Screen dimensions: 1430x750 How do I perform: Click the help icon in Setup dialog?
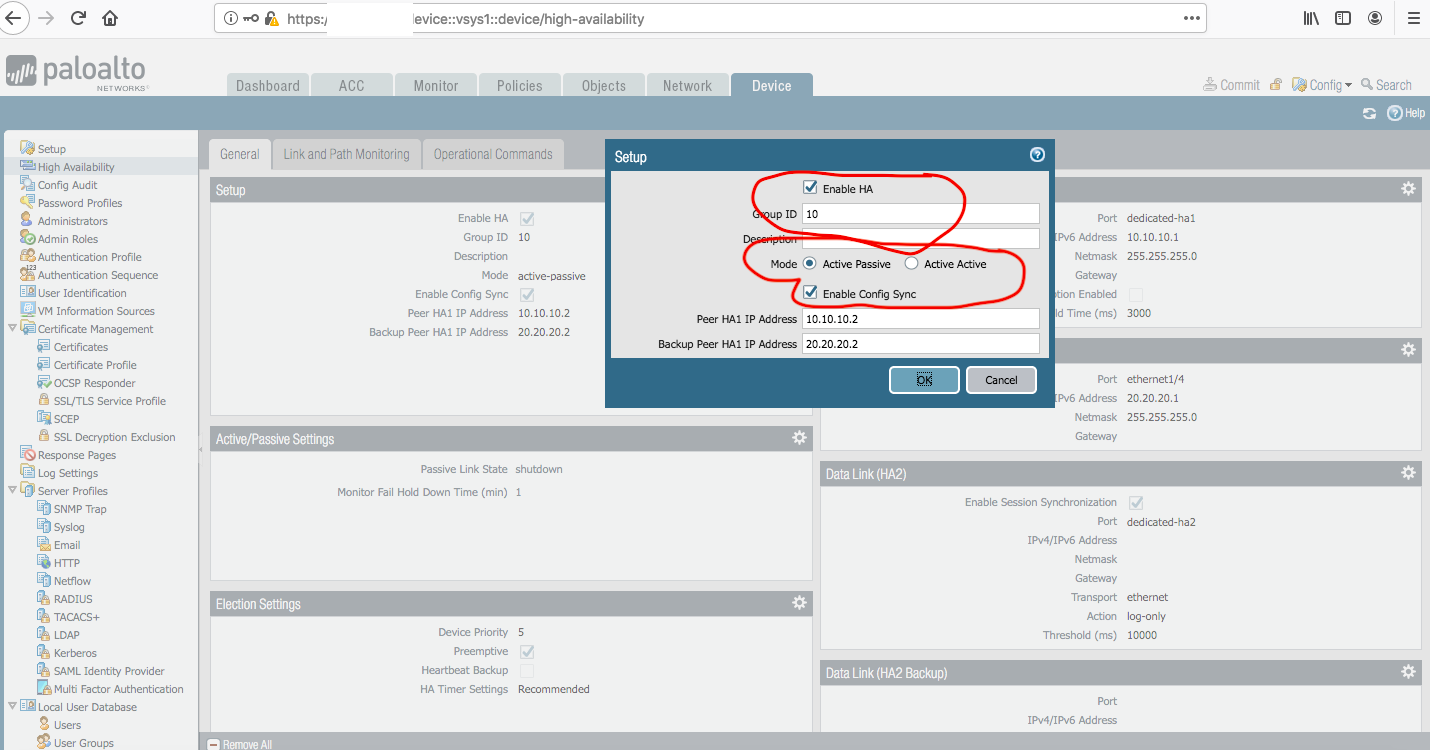point(1037,155)
